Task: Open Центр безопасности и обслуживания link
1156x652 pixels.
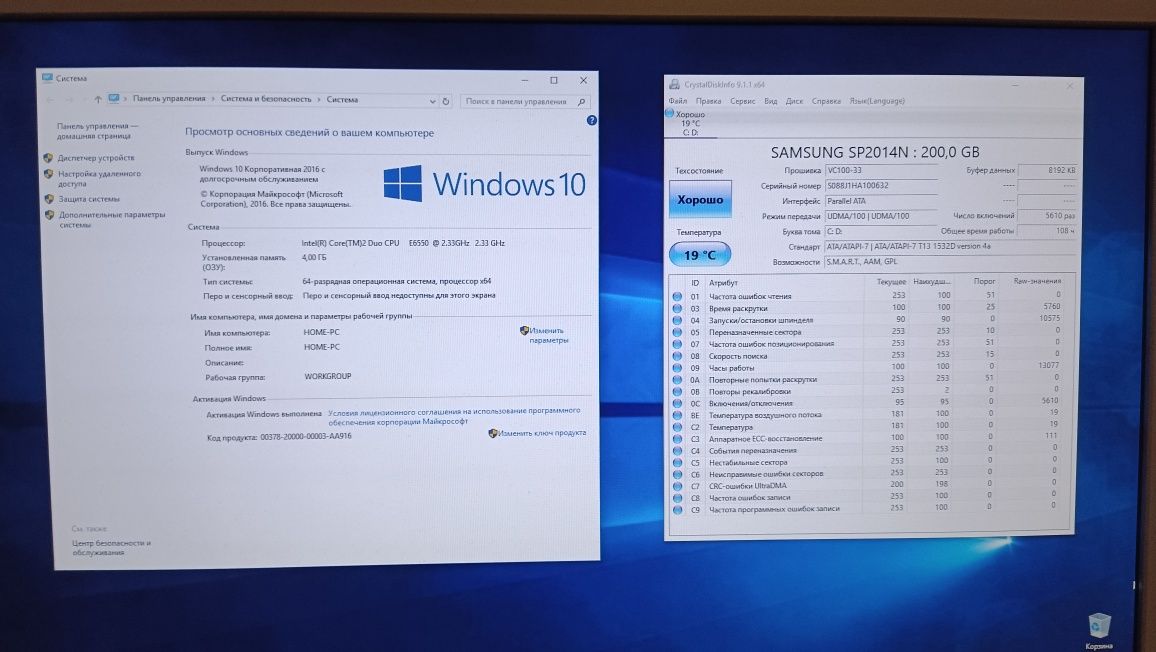Action: click(x=111, y=547)
